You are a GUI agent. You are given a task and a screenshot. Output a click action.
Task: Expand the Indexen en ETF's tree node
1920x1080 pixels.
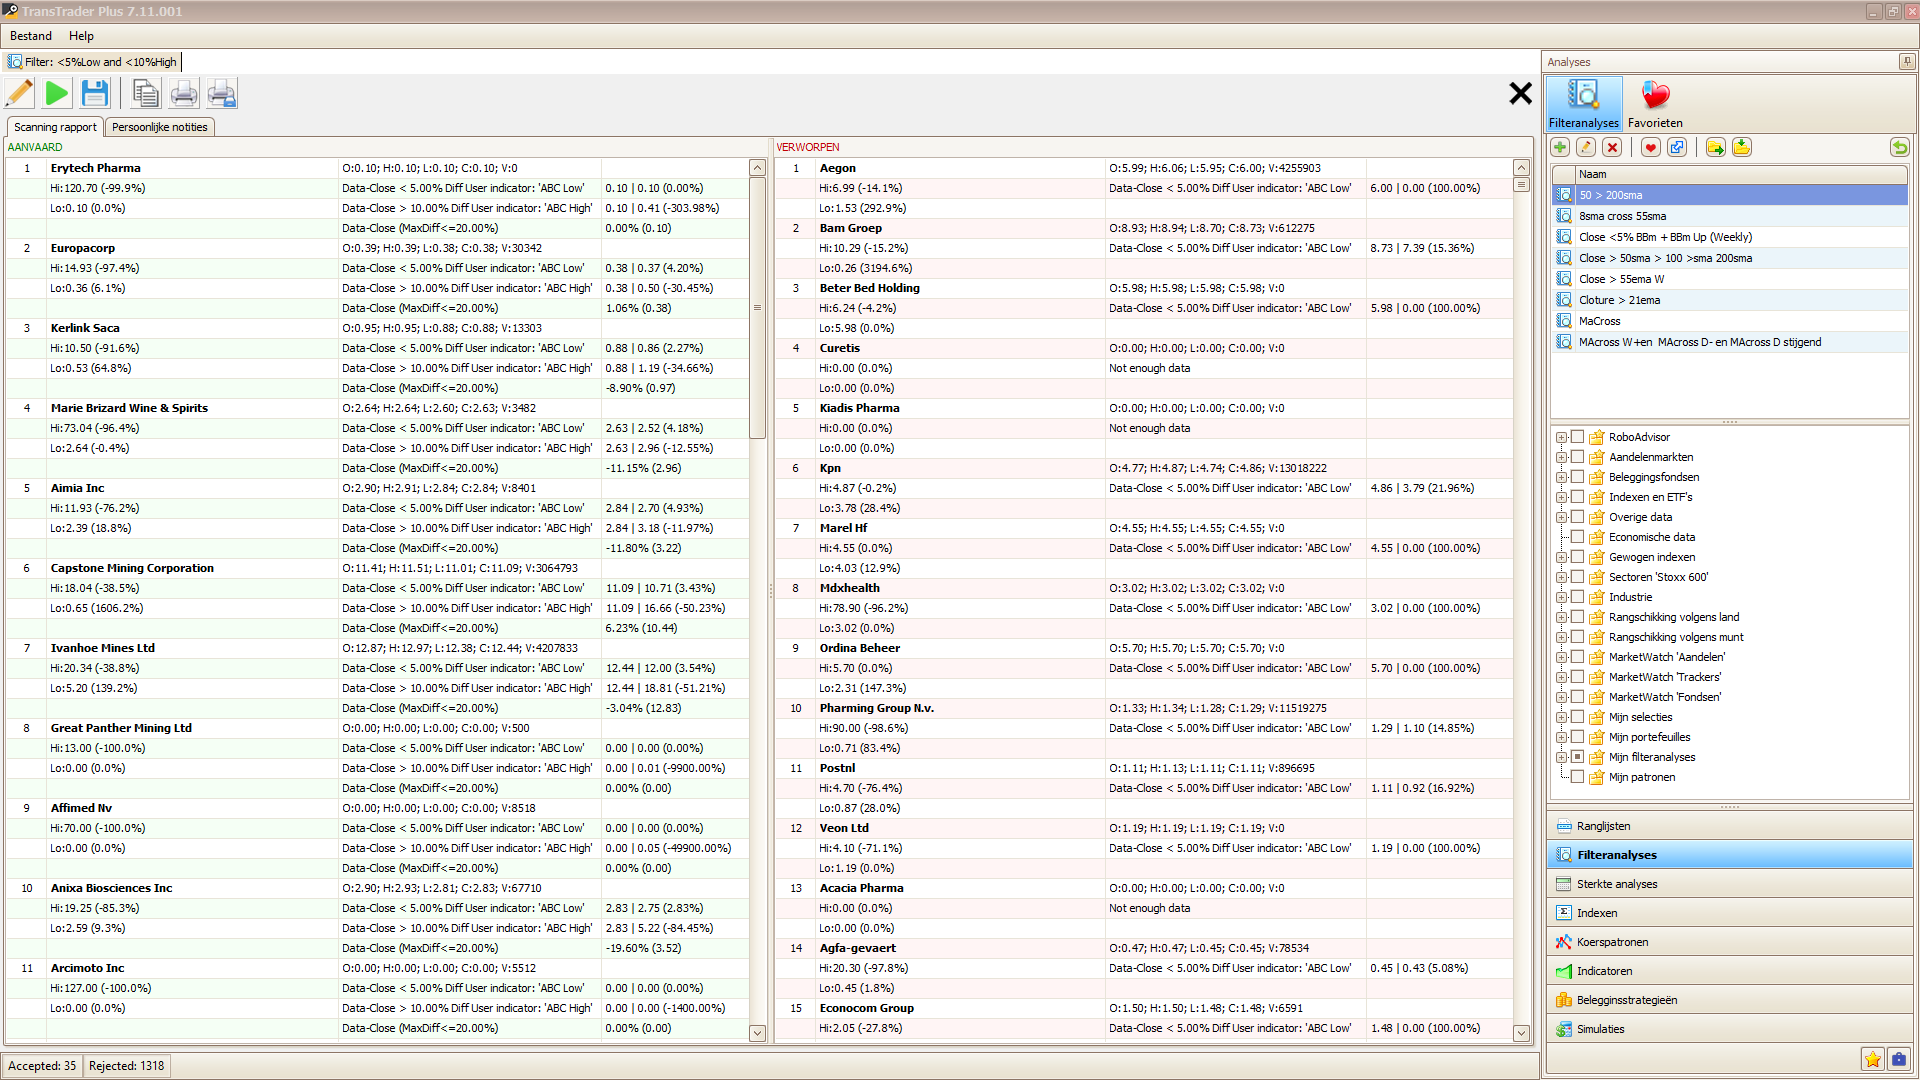(x=1561, y=497)
